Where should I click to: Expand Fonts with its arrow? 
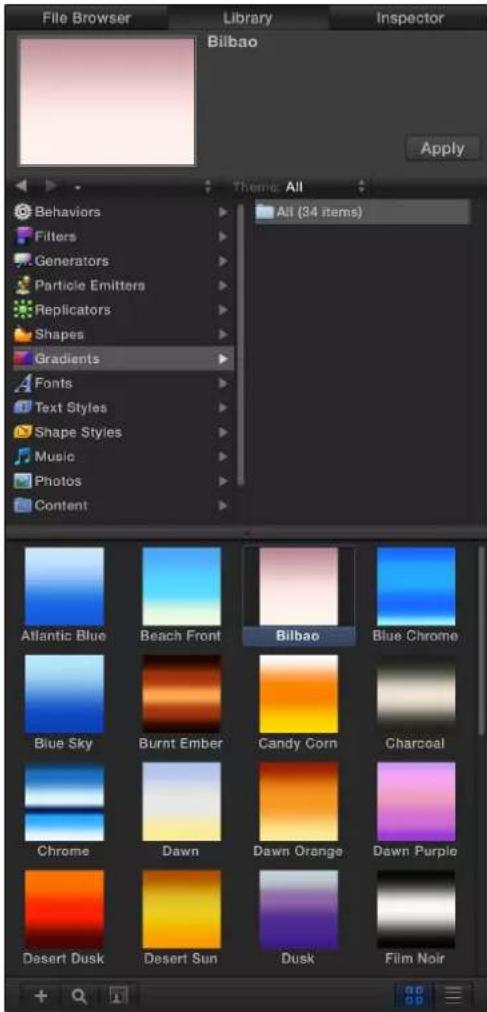223,383
